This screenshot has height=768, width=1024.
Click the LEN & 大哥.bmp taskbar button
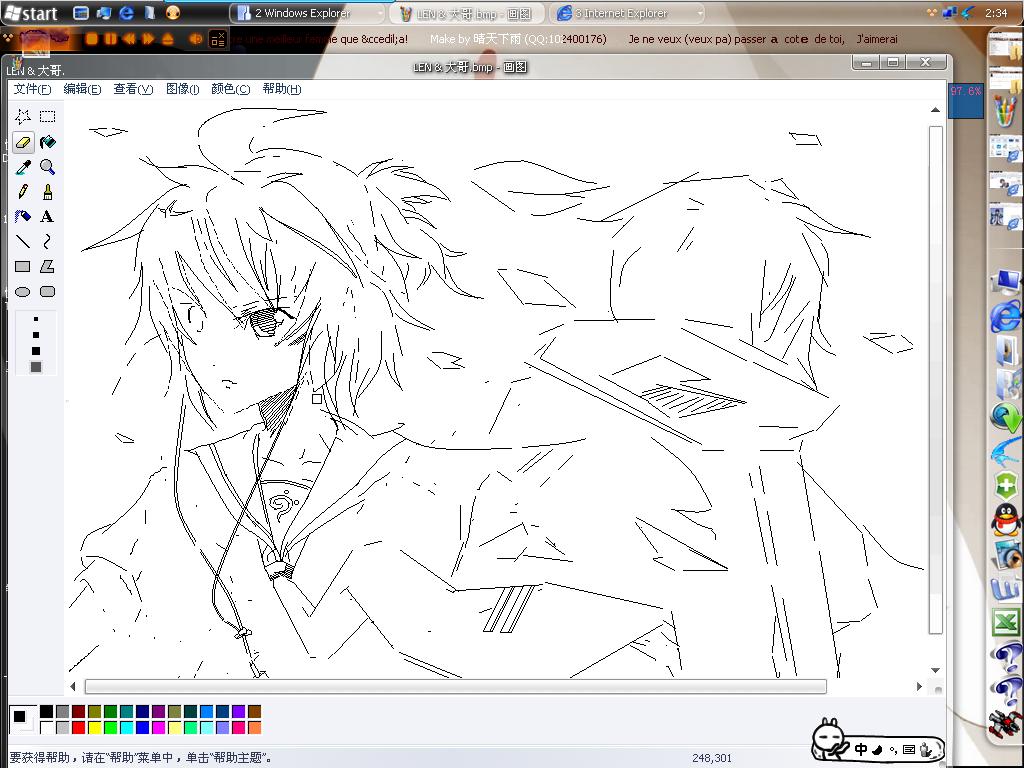point(467,13)
